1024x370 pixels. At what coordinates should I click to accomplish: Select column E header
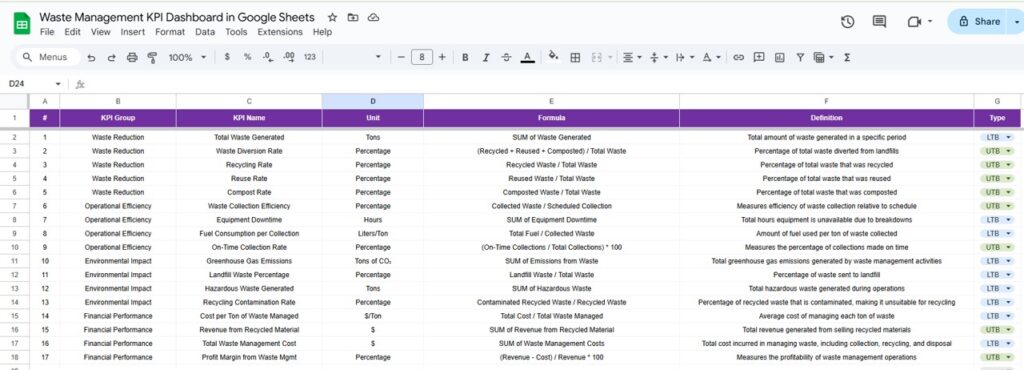[x=551, y=101]
